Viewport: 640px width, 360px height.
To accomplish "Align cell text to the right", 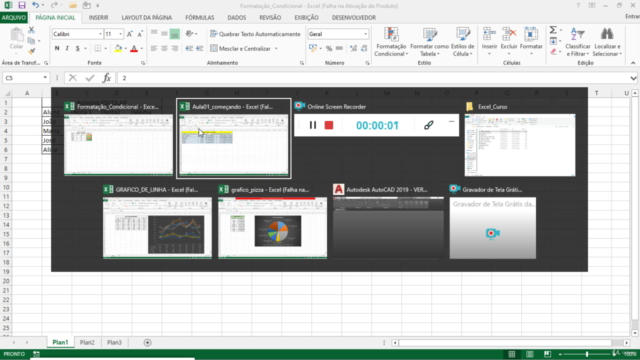I will point(175,48).
